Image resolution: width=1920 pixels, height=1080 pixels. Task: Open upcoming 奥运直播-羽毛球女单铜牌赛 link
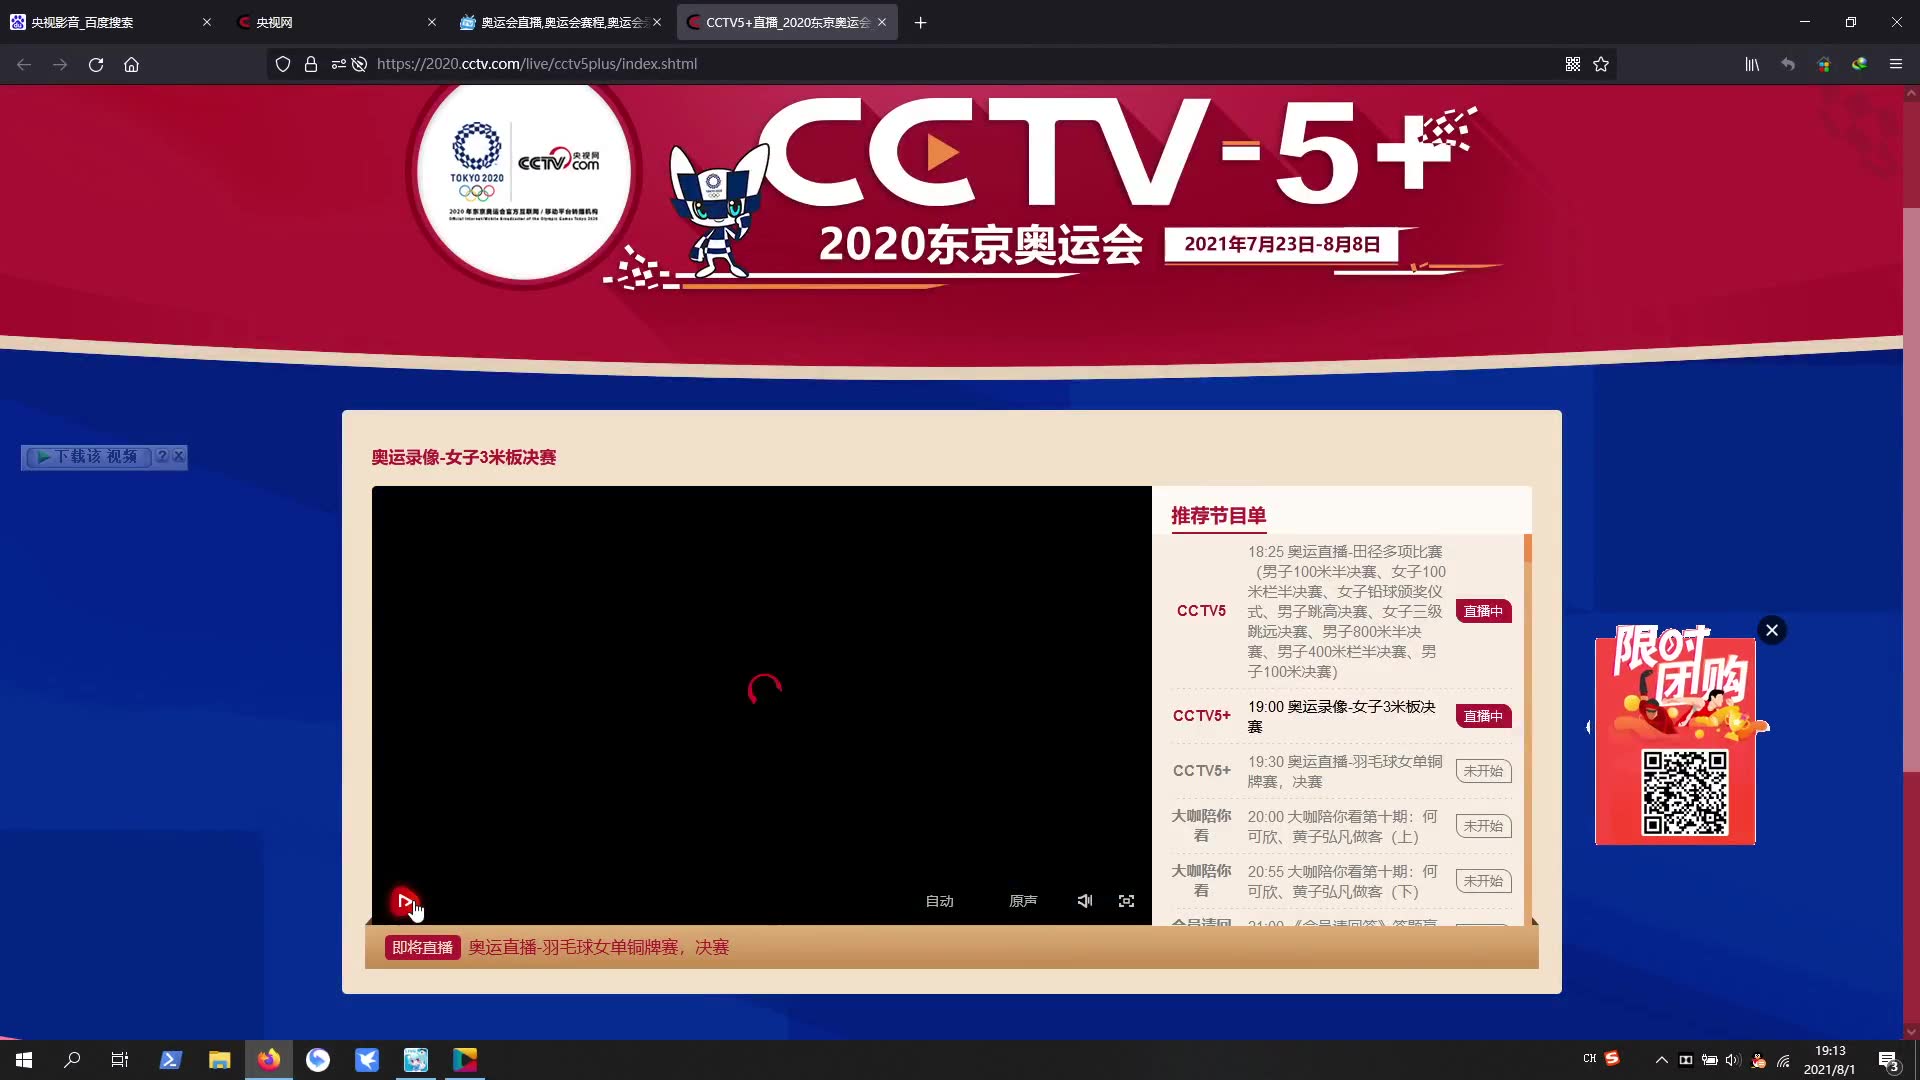[x=599, y=947]
